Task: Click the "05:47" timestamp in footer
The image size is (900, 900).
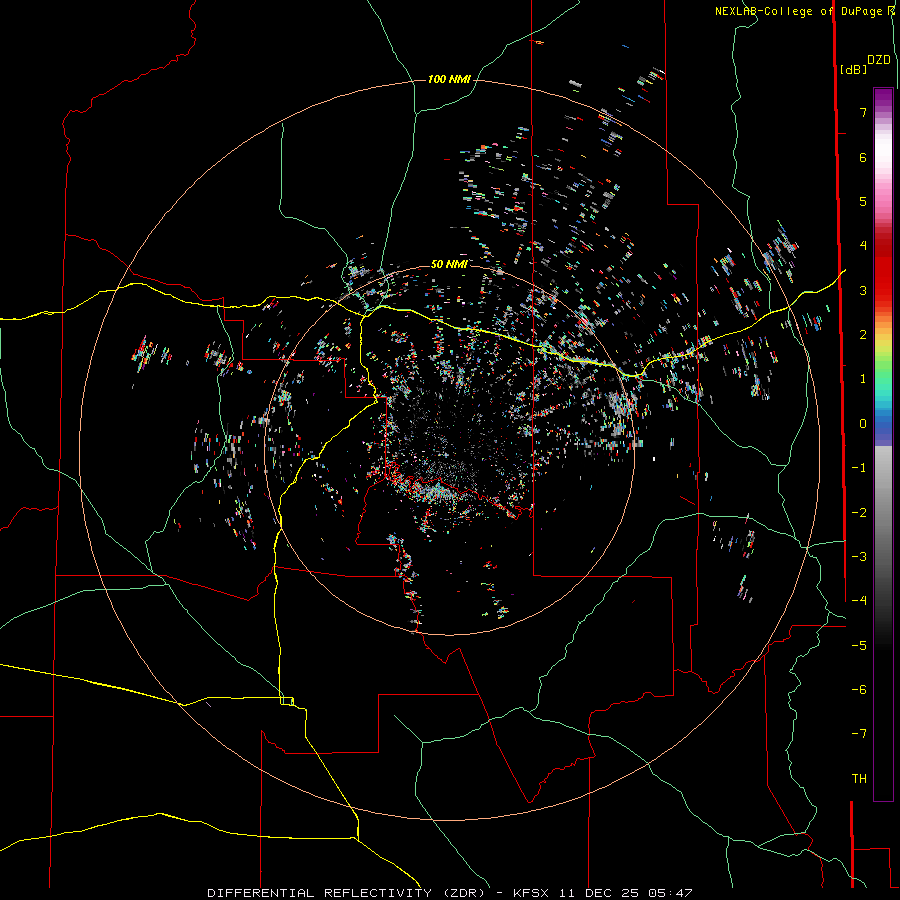Action: pos(670,893)
